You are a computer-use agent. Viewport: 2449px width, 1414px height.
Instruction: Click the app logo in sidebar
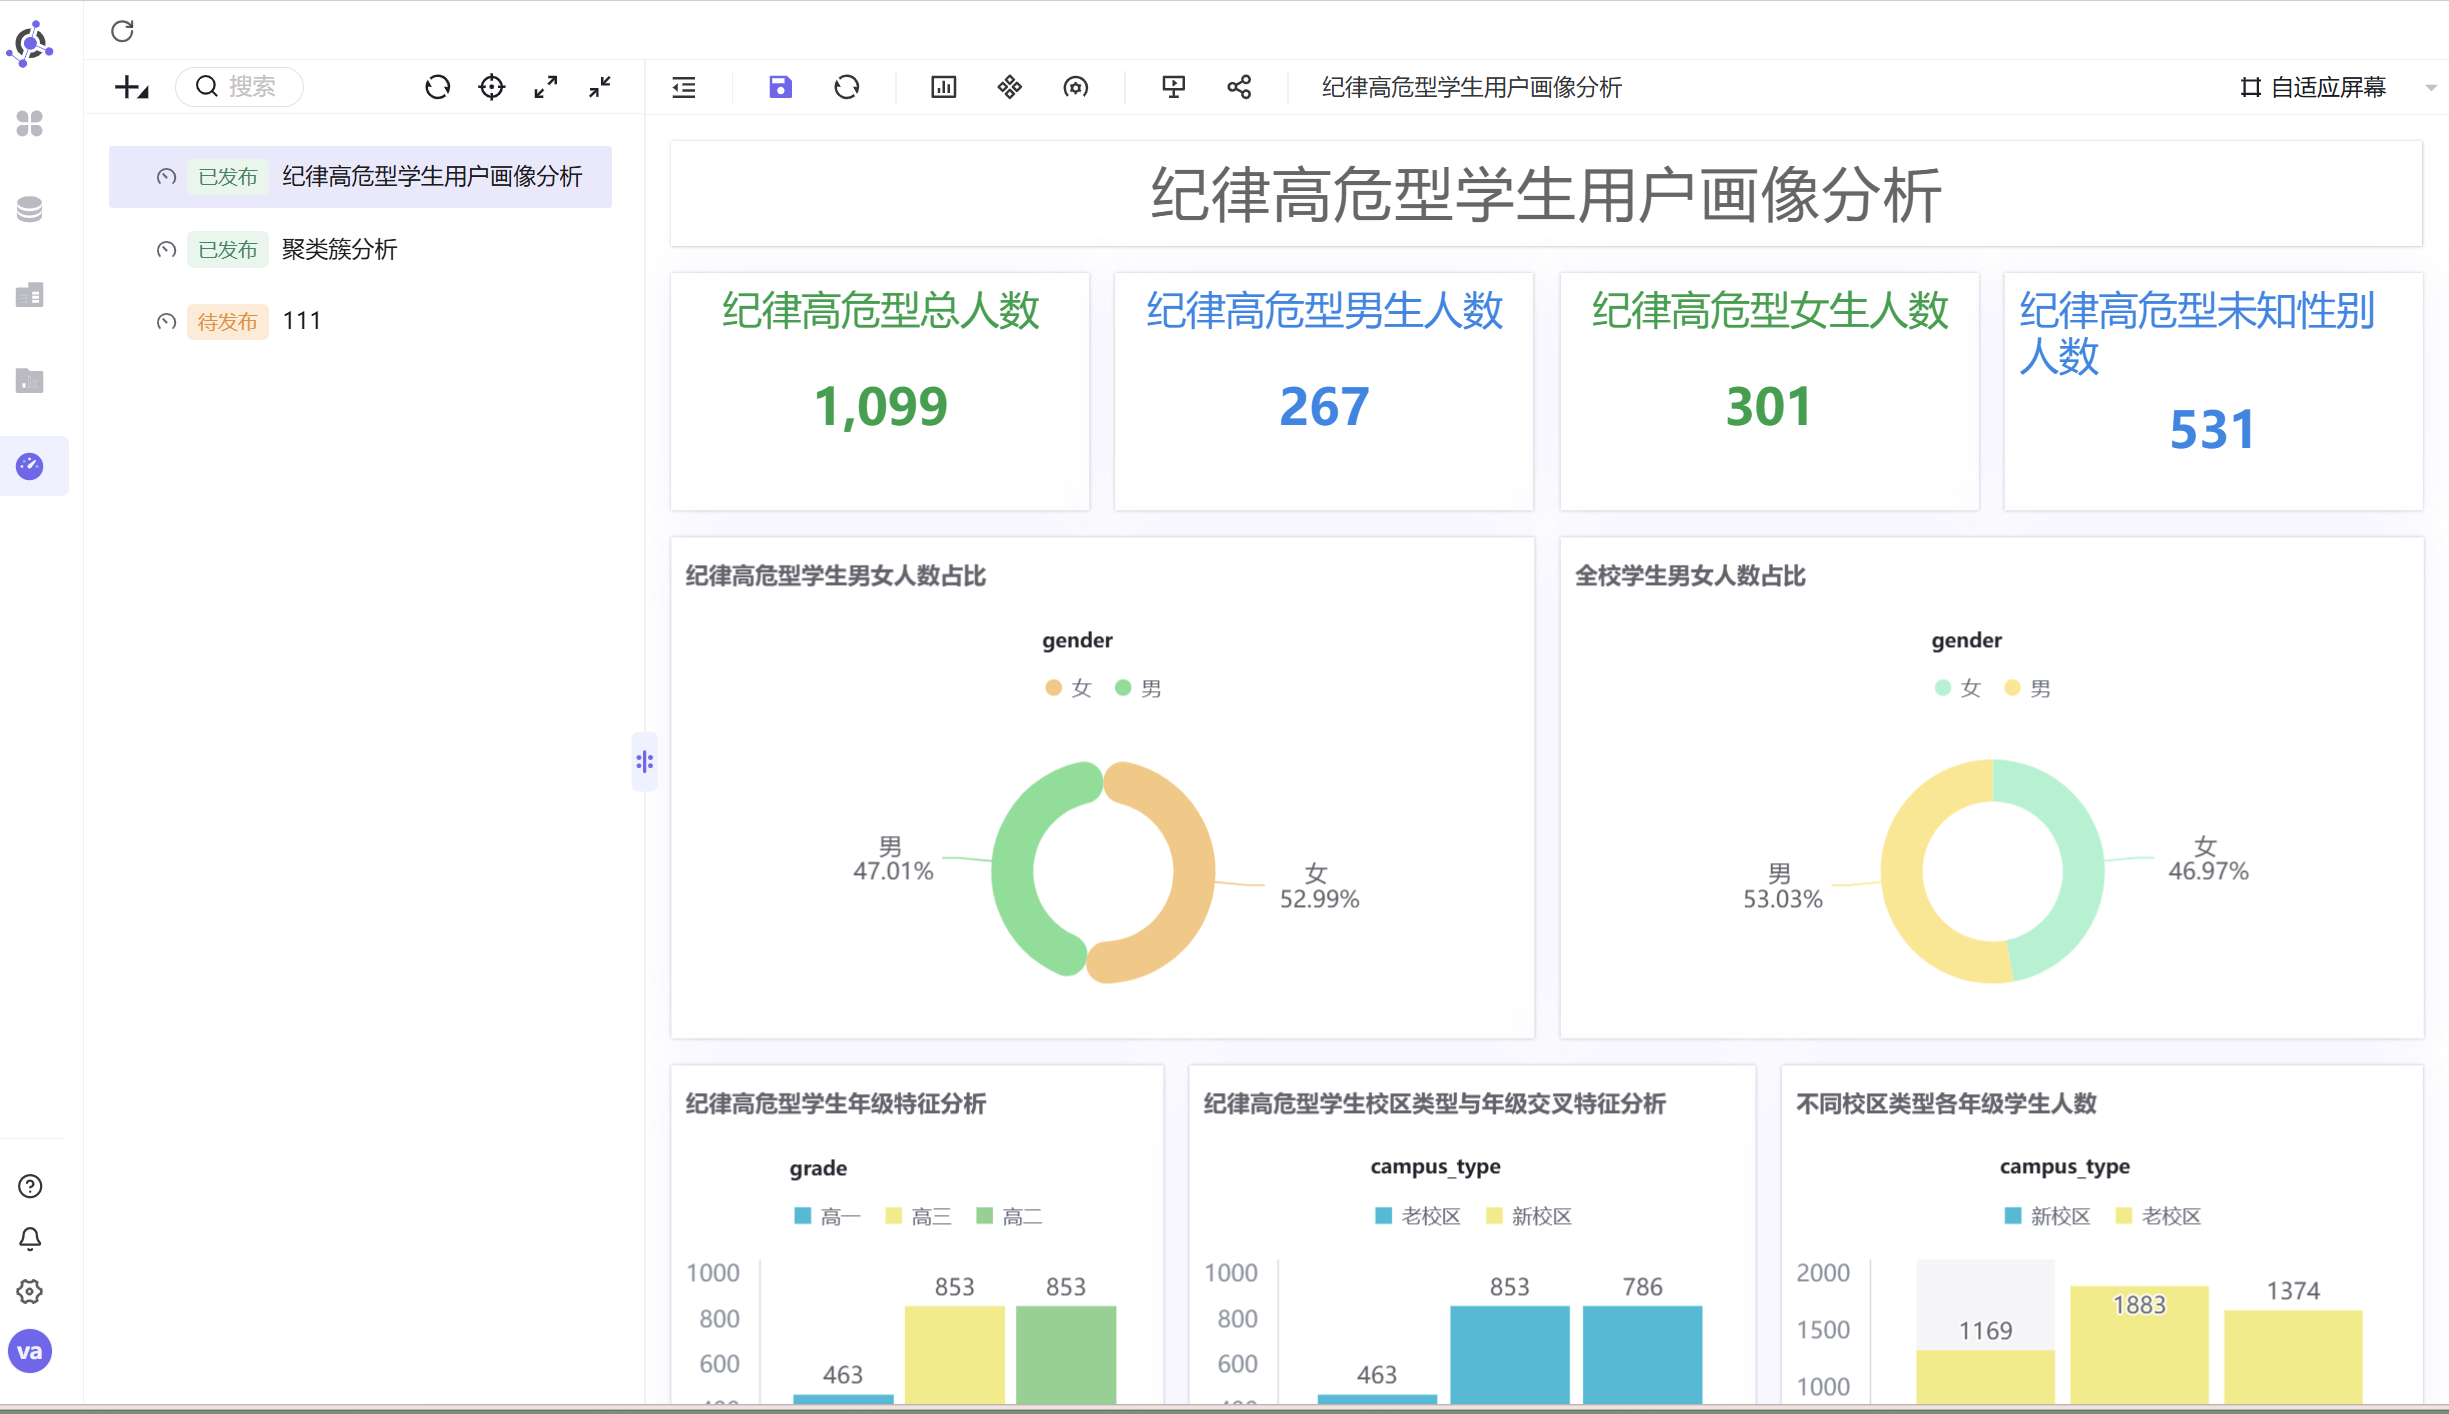[x=30, y=43]
